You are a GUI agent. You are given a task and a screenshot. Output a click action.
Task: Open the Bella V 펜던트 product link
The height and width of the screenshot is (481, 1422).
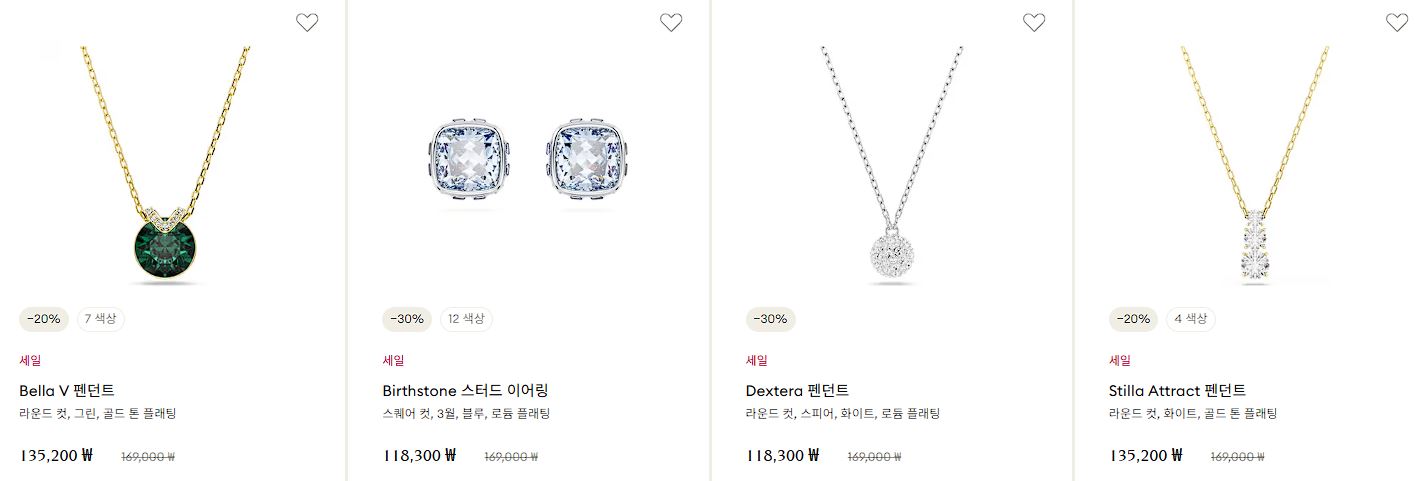(x=67, y=390)
